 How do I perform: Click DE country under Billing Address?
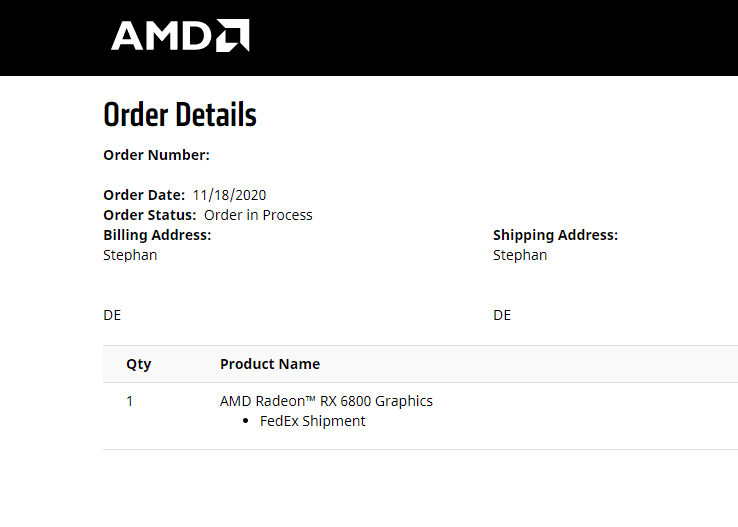112,315
